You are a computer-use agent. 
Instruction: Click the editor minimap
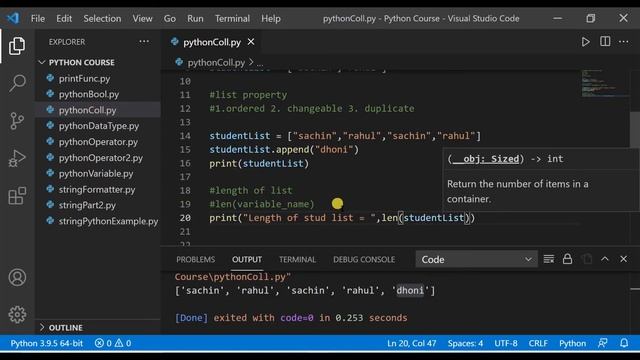click(604, 84)
